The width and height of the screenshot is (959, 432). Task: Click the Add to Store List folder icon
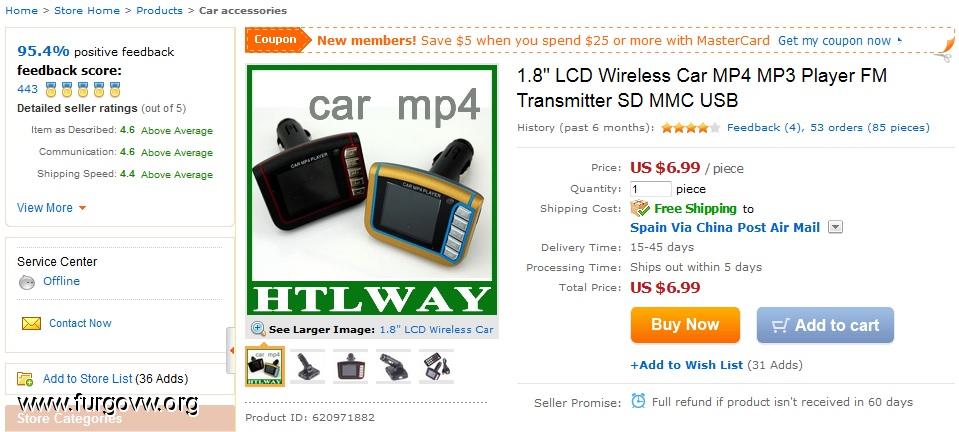click(25, 379)
